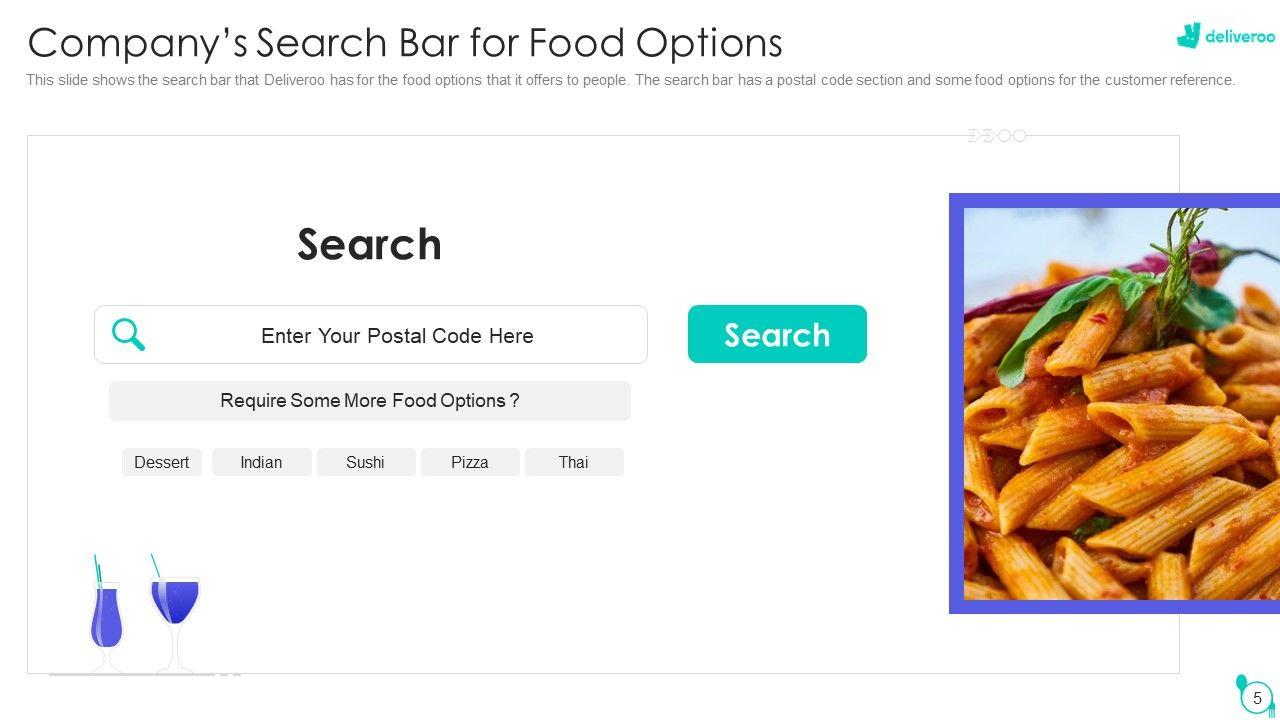Click the faint arrows-and-circles decoration
This screenshot has width=1280, height=720.
pos(997,136)
